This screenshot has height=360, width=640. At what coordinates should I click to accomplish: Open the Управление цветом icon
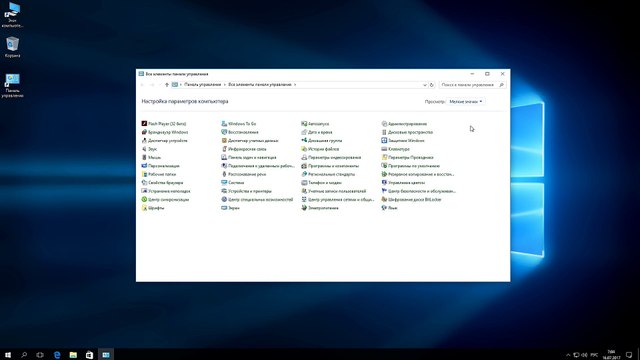[x=384, y=182]
